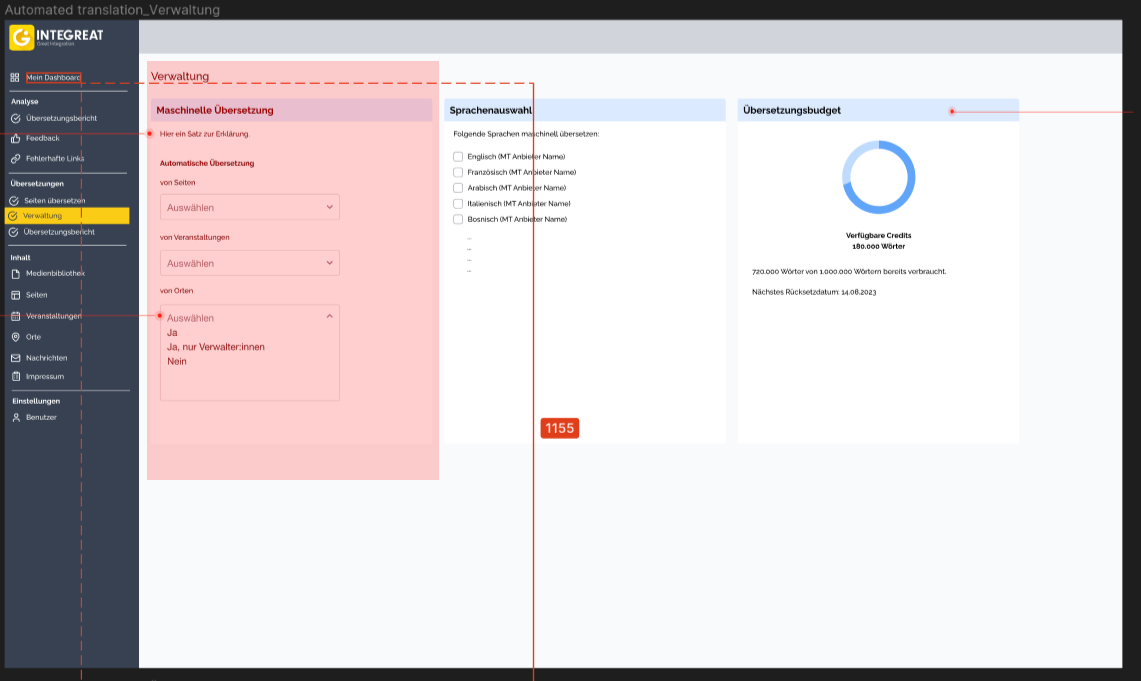The height and width of the screenshot is (681, 1141).
Task: Click chevron of von Seiten dropdown
Action: click(330, 207)
